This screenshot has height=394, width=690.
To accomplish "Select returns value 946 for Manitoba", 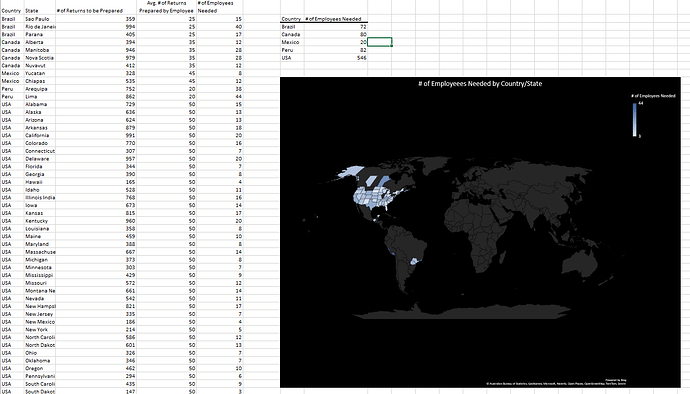I will coord(130,50).
